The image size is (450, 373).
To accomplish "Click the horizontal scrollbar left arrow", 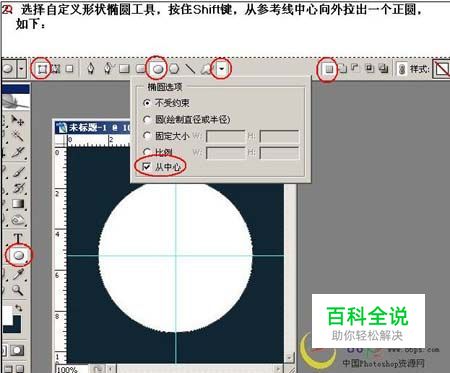I will [x=110, y=368].
